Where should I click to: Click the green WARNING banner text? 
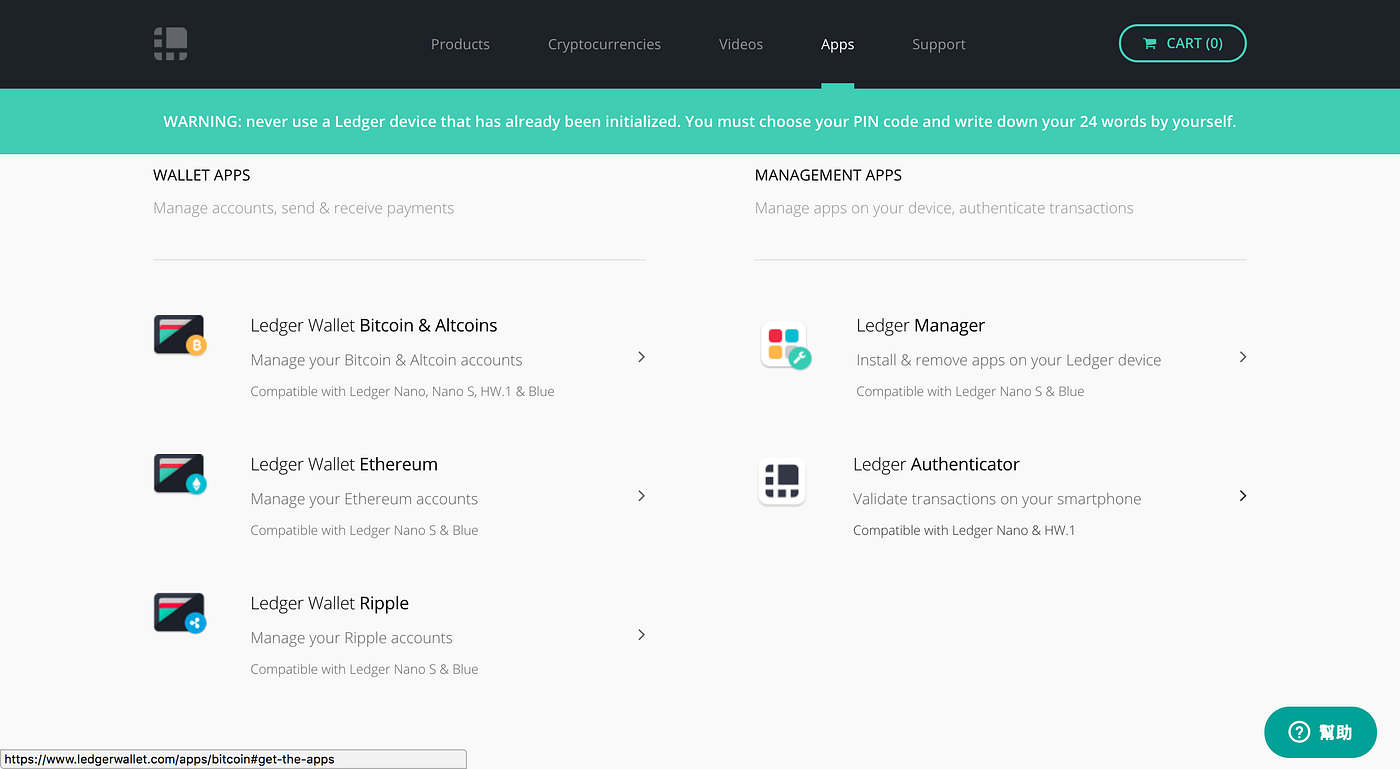(700, 121)
